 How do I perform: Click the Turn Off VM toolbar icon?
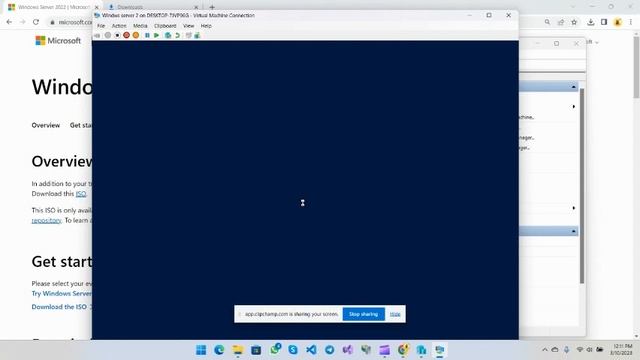(117, 36)
